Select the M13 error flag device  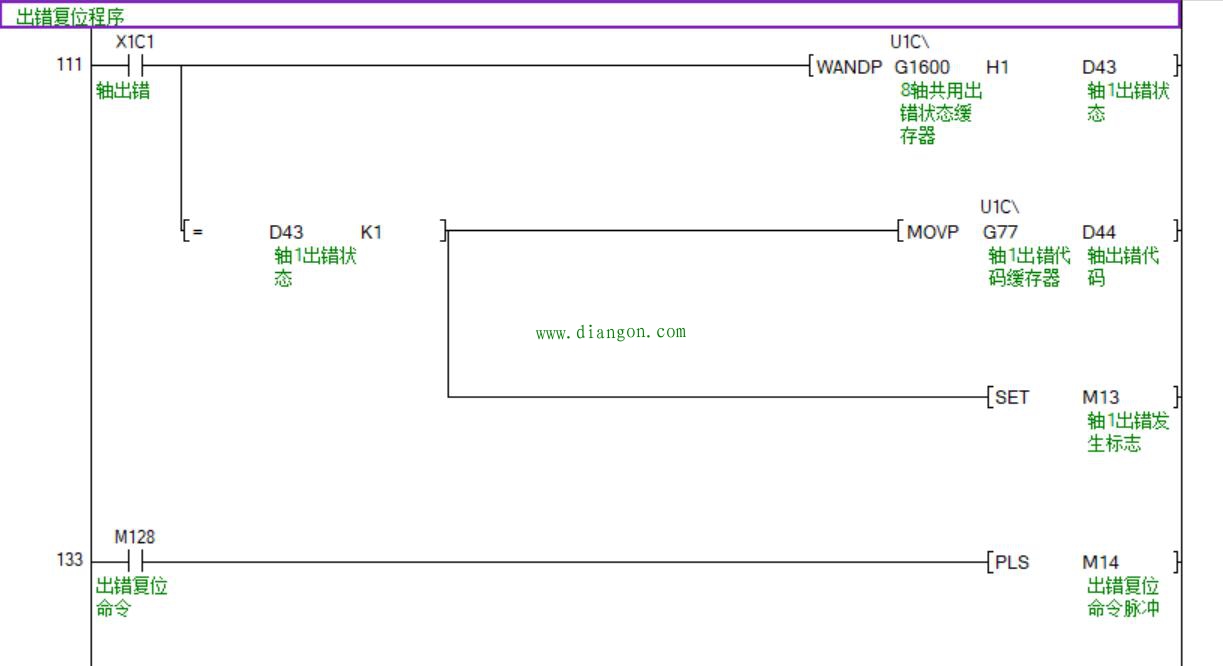(1100, 397)
